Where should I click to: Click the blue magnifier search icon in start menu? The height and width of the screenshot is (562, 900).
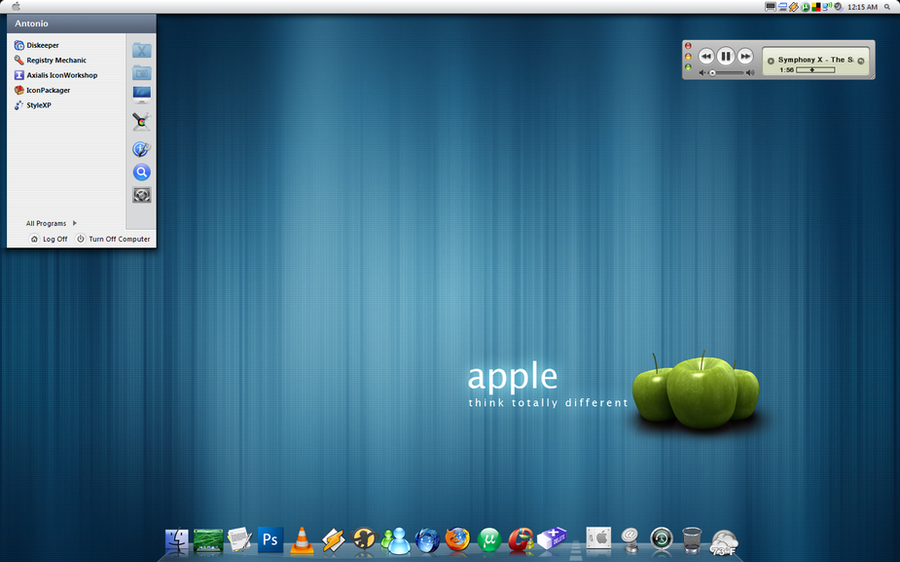pos(142,172)
